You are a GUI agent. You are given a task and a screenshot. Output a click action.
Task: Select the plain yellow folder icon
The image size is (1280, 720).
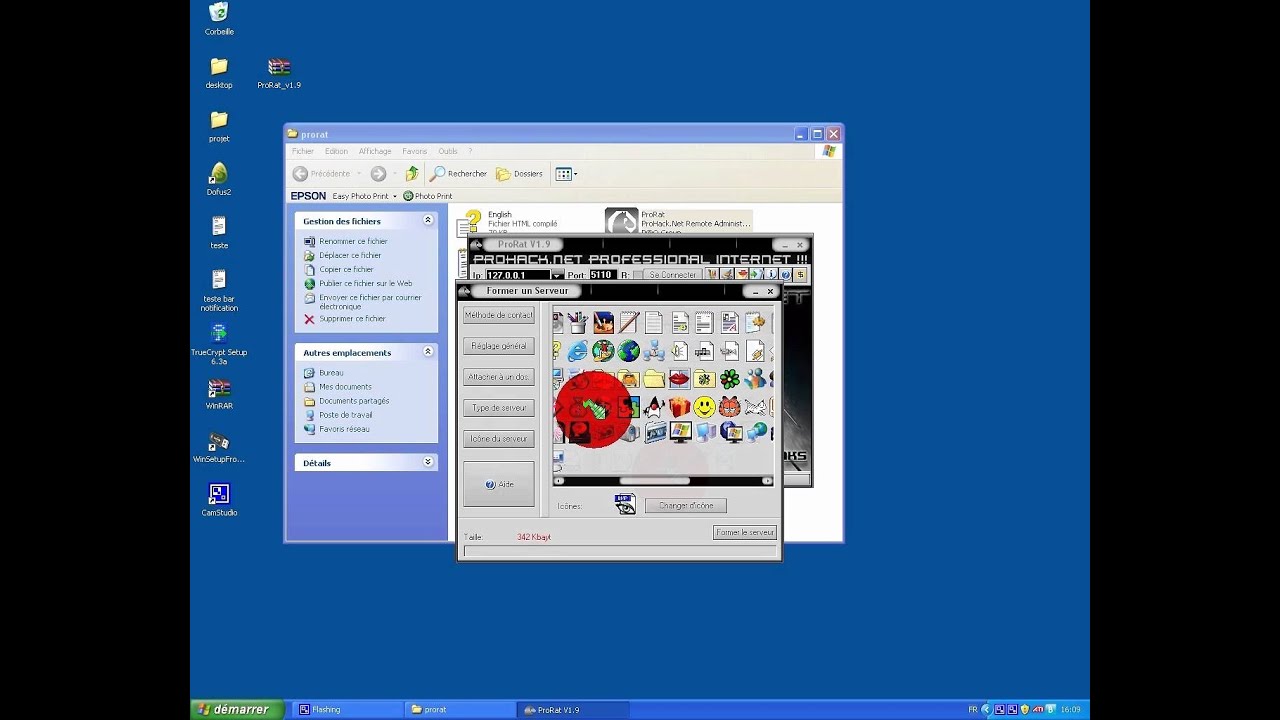pos(654,379)
